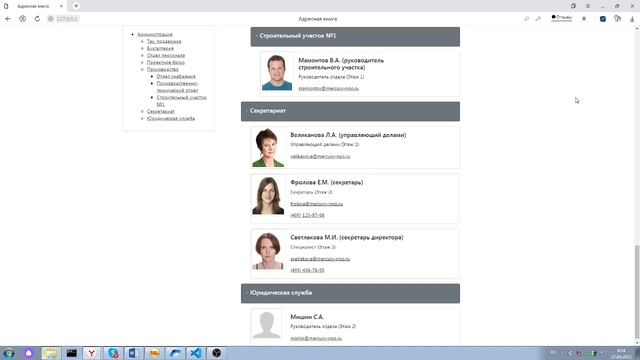Click the orange round taskbar icon

[154, 353]
